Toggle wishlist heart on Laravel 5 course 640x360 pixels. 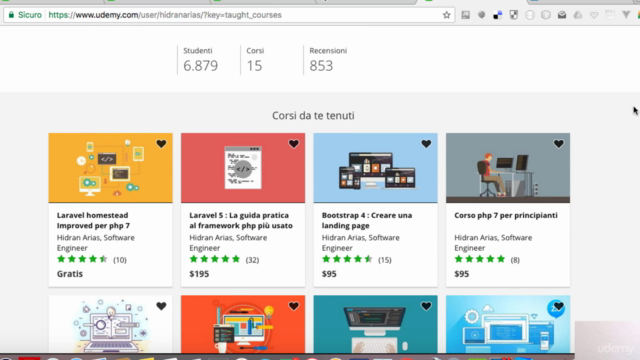(x=293, y=144)
